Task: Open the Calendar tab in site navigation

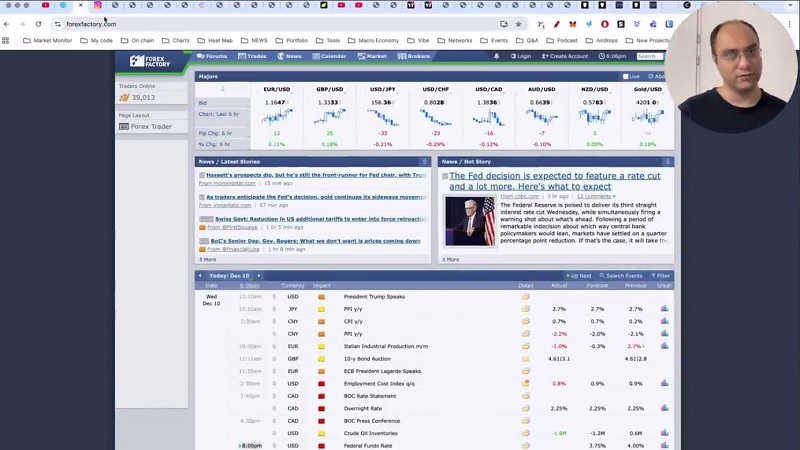Action: point(329,56)
